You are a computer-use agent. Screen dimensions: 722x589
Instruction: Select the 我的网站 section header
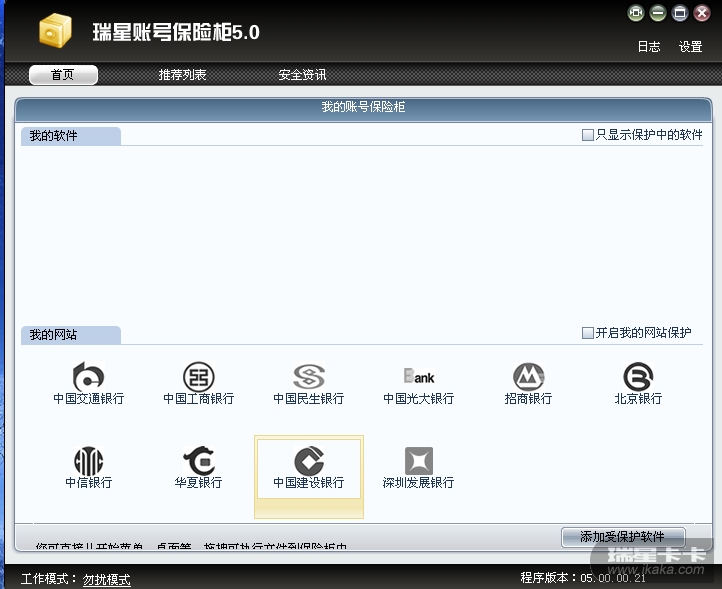tap(71, 335)
